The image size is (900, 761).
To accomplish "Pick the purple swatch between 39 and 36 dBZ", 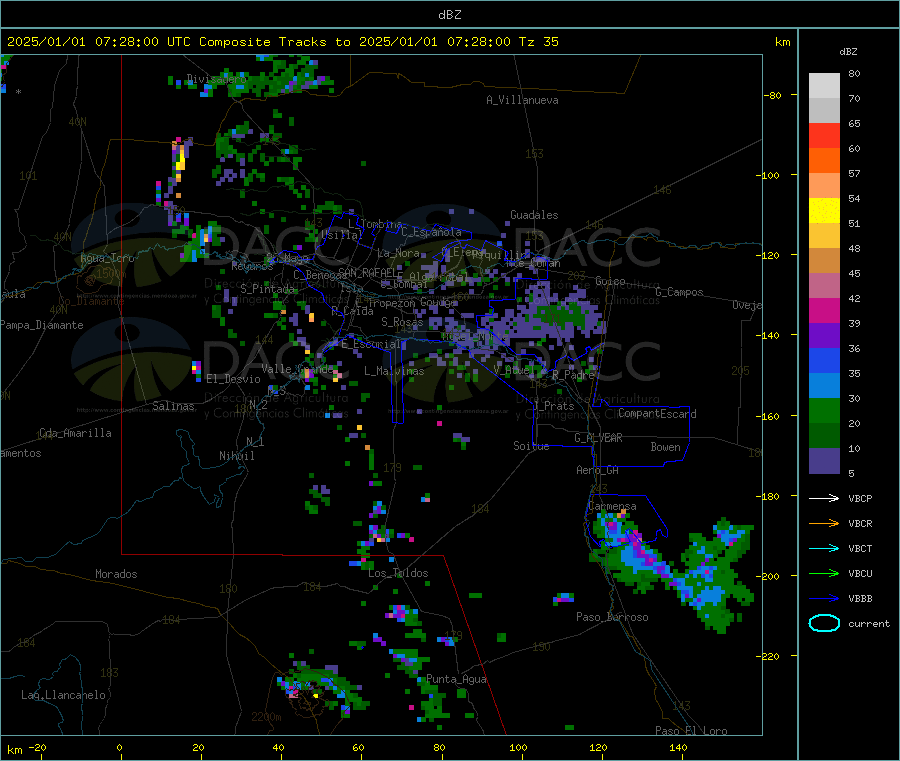I will coord(824,336).
